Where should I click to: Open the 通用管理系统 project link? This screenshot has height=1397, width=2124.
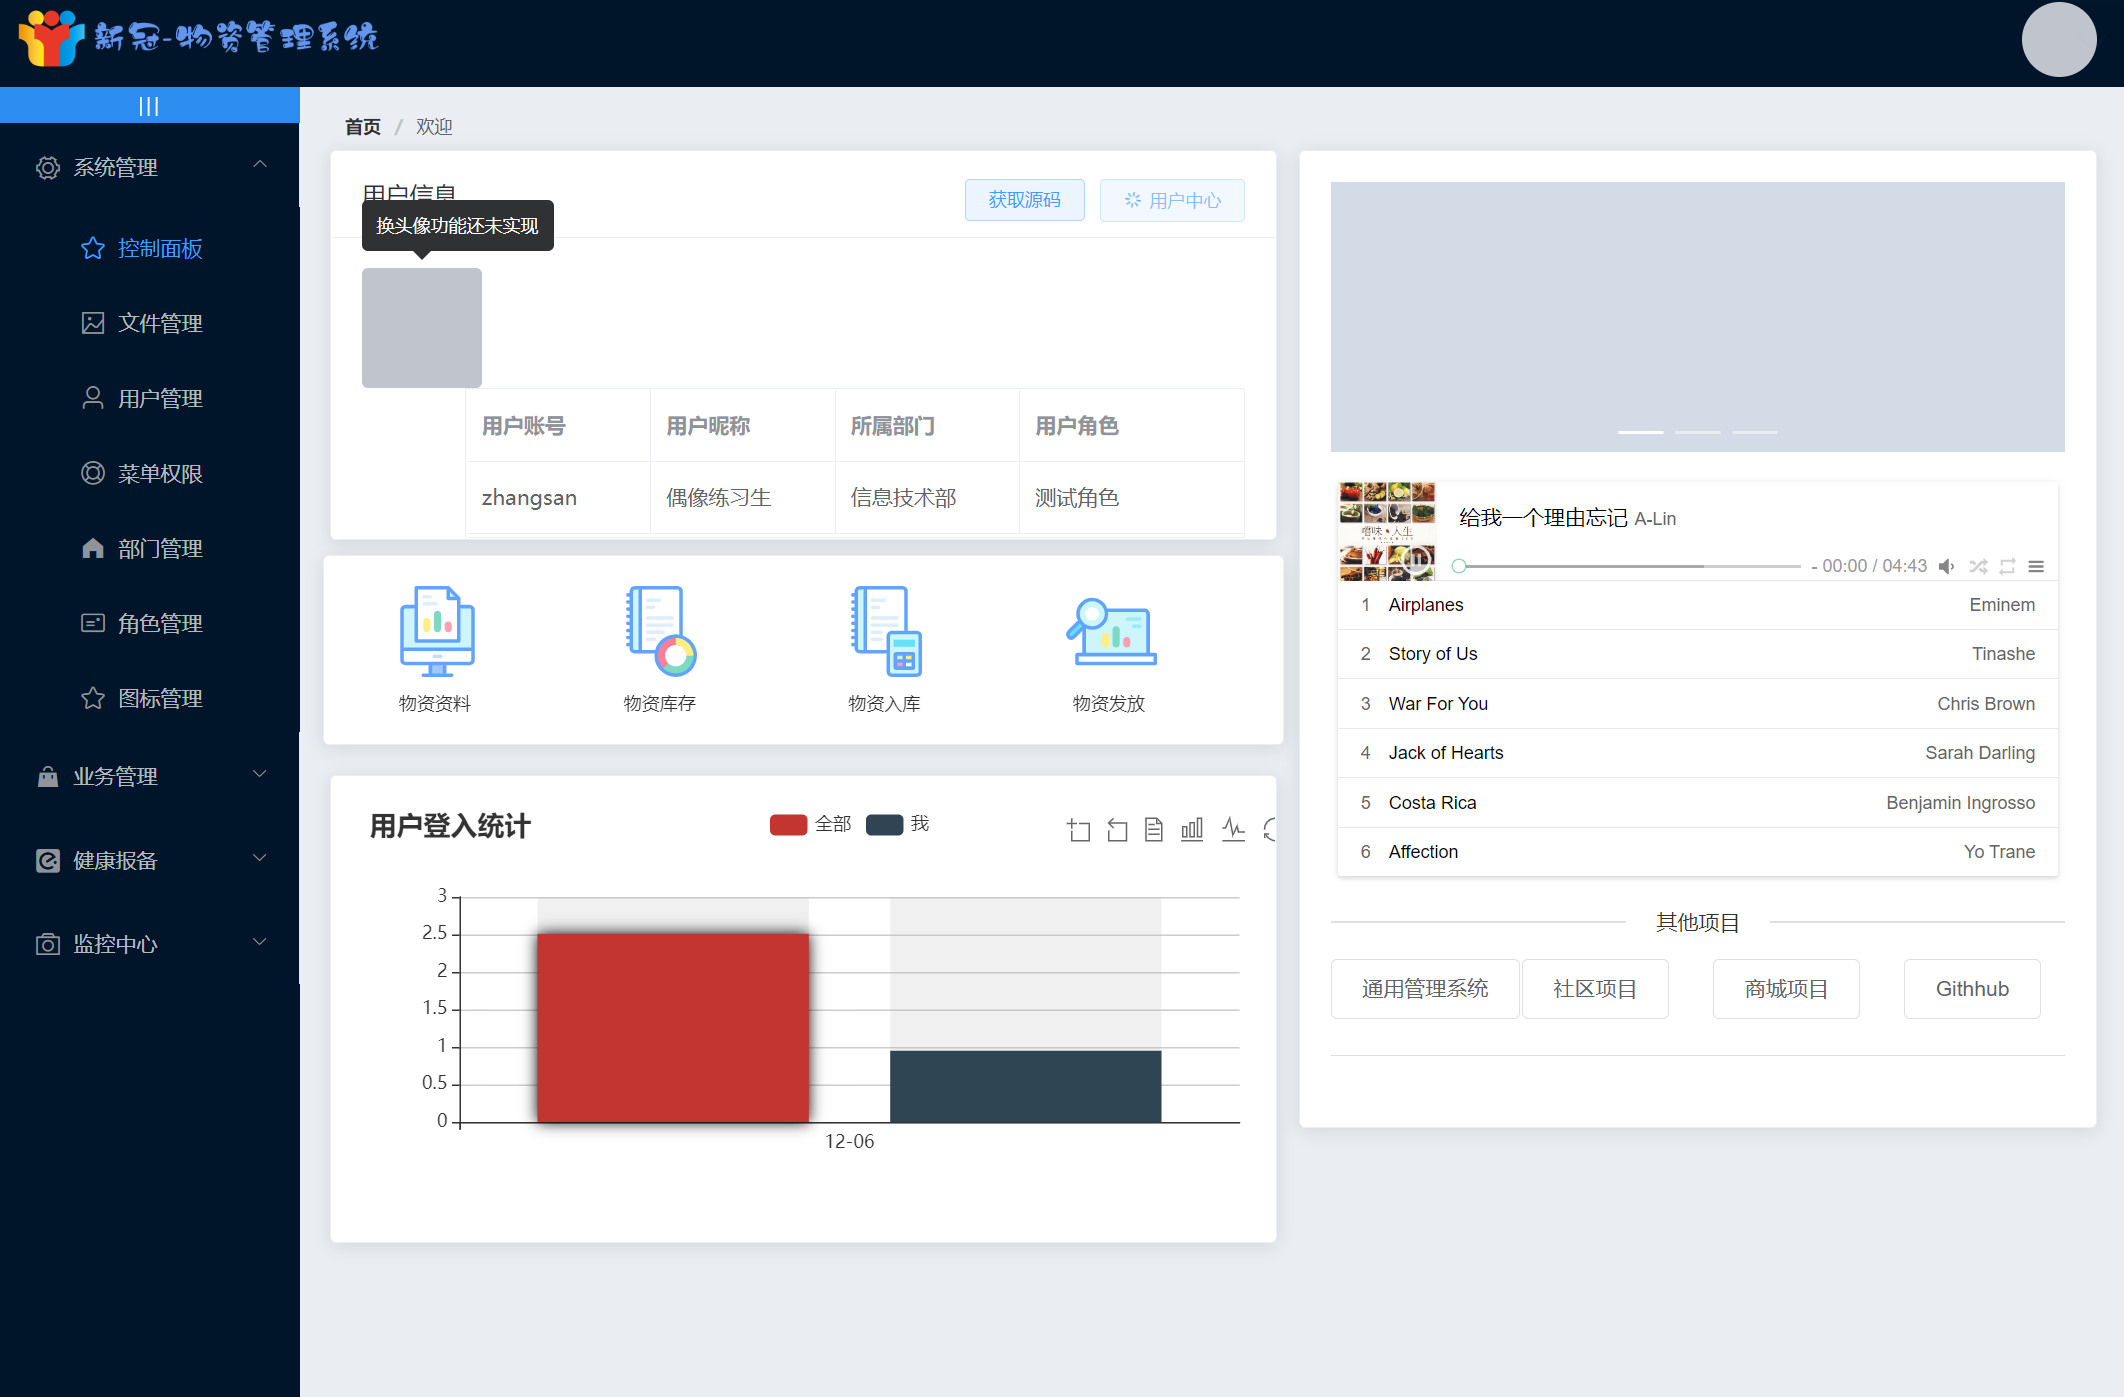point(1425,989)
